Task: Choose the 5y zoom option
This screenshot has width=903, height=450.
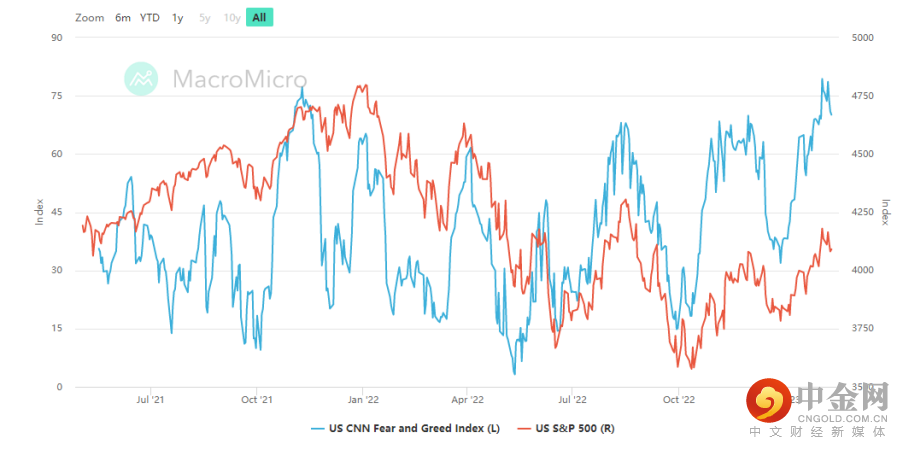Action: click(204, 18)
